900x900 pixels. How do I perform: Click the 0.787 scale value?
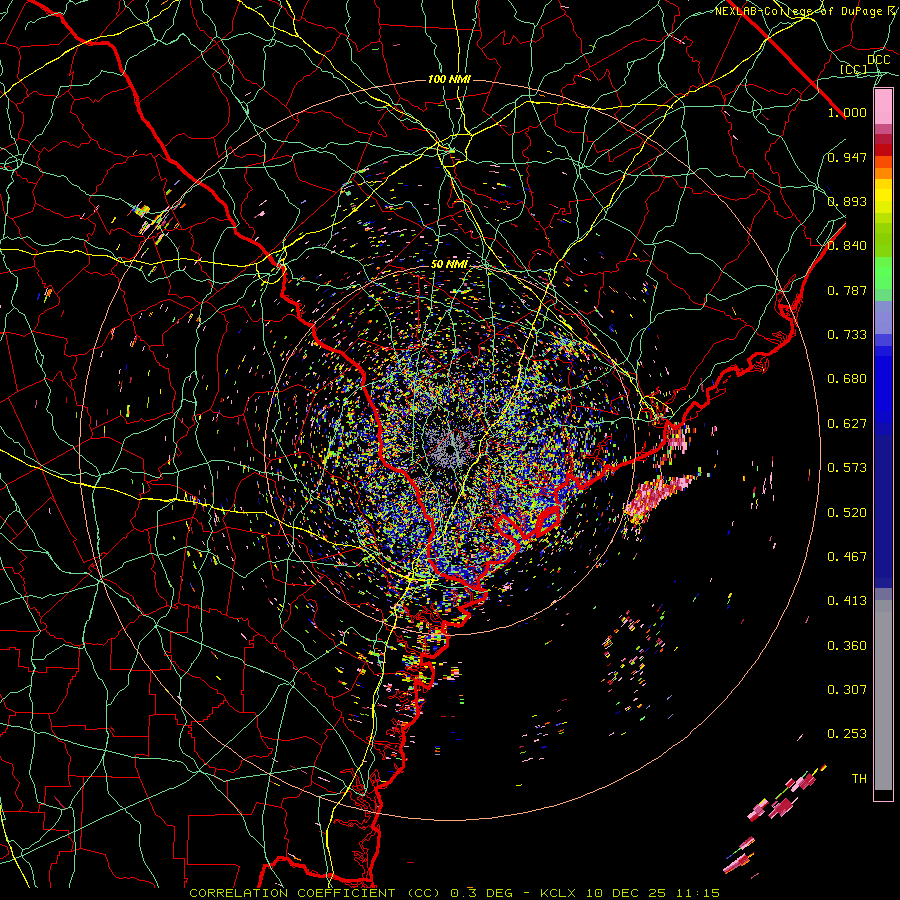(x=847, y=290)
